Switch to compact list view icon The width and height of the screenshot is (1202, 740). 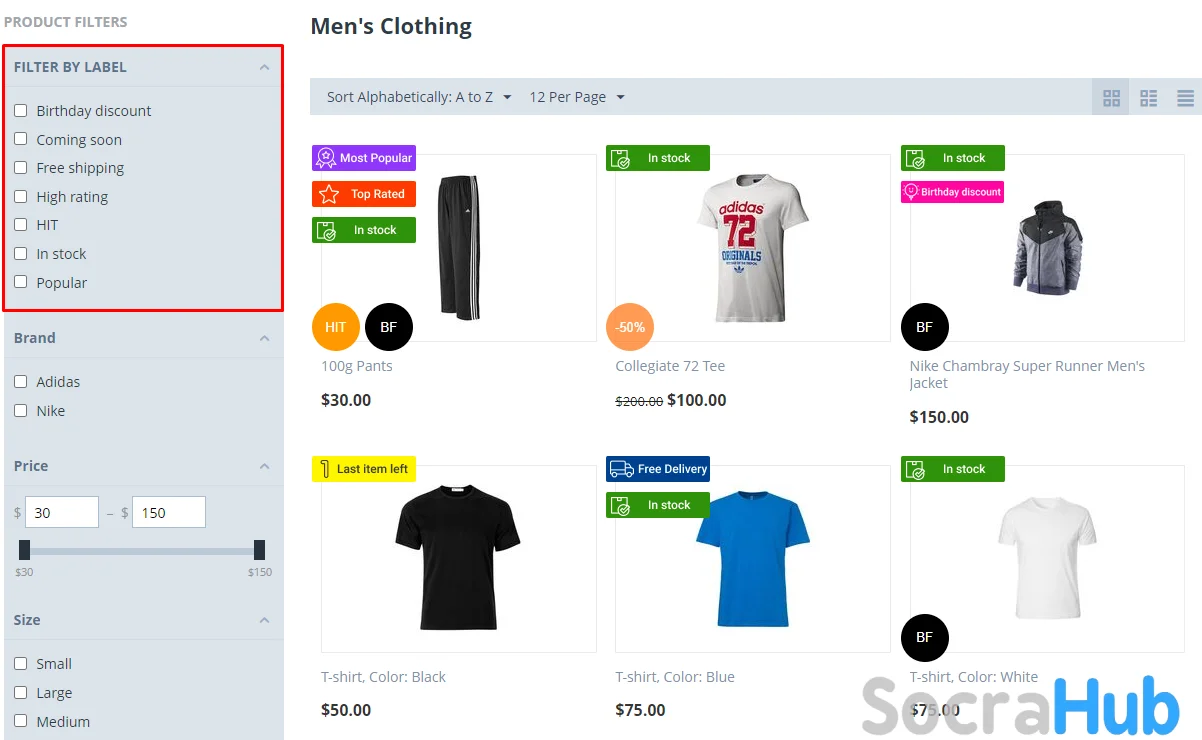point(1148,98)
